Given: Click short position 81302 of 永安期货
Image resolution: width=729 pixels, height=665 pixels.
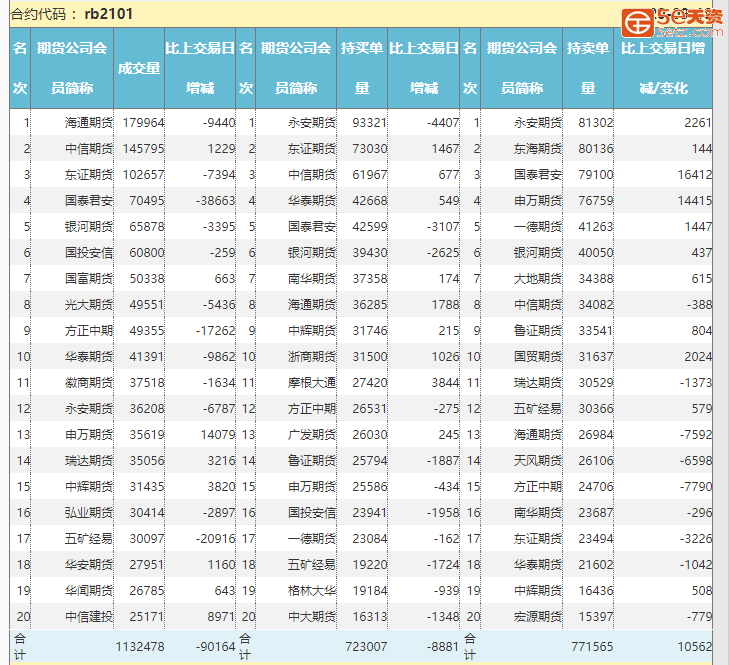Looking at the screenshot, I should coord(596,123).
